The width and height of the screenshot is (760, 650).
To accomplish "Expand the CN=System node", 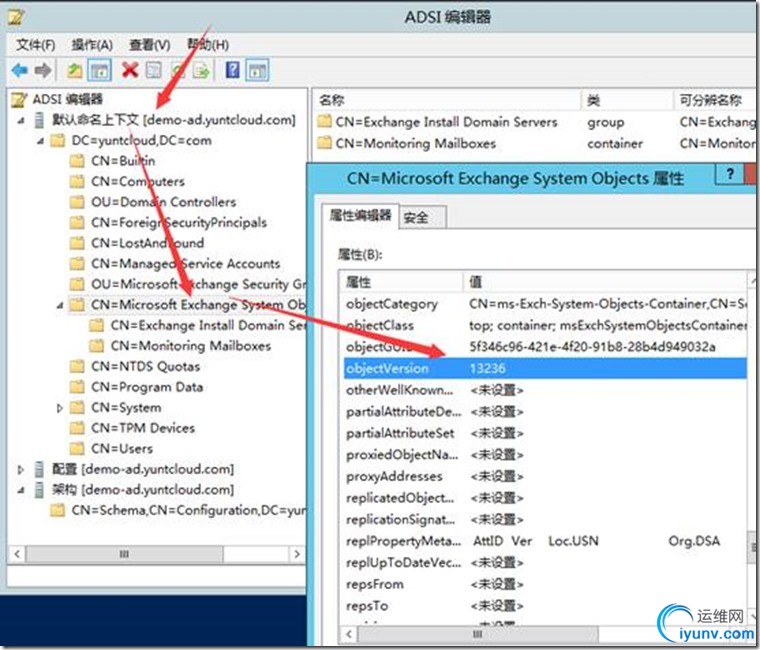I will [60, 408].
